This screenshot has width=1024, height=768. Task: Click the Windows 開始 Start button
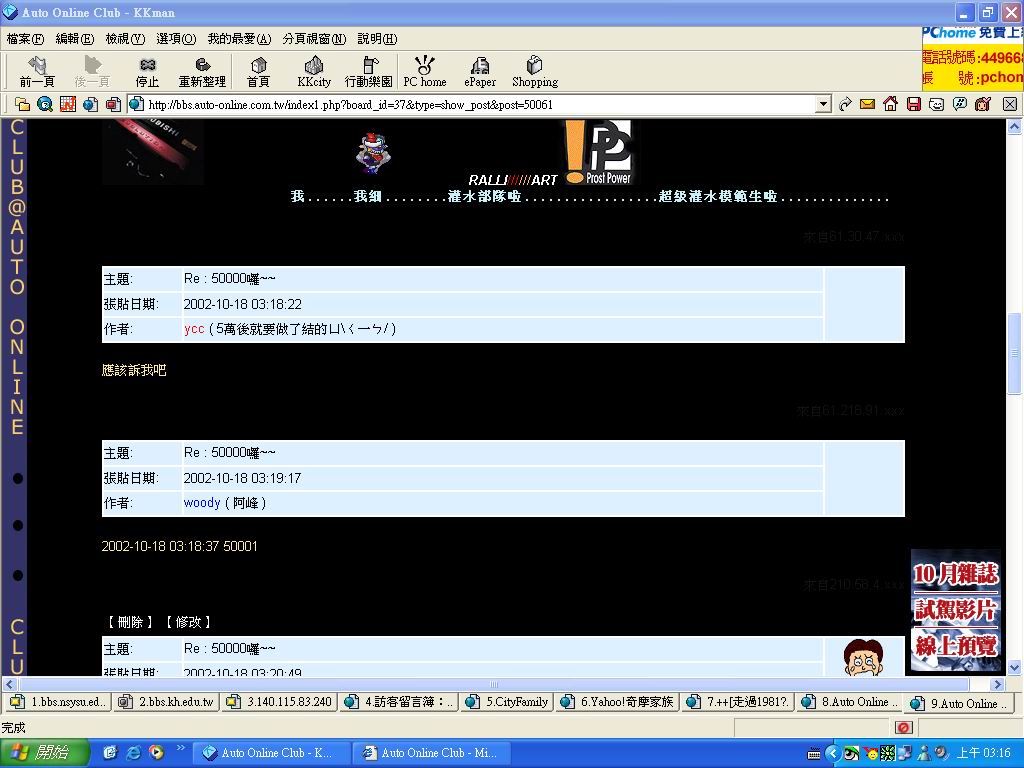38,753
